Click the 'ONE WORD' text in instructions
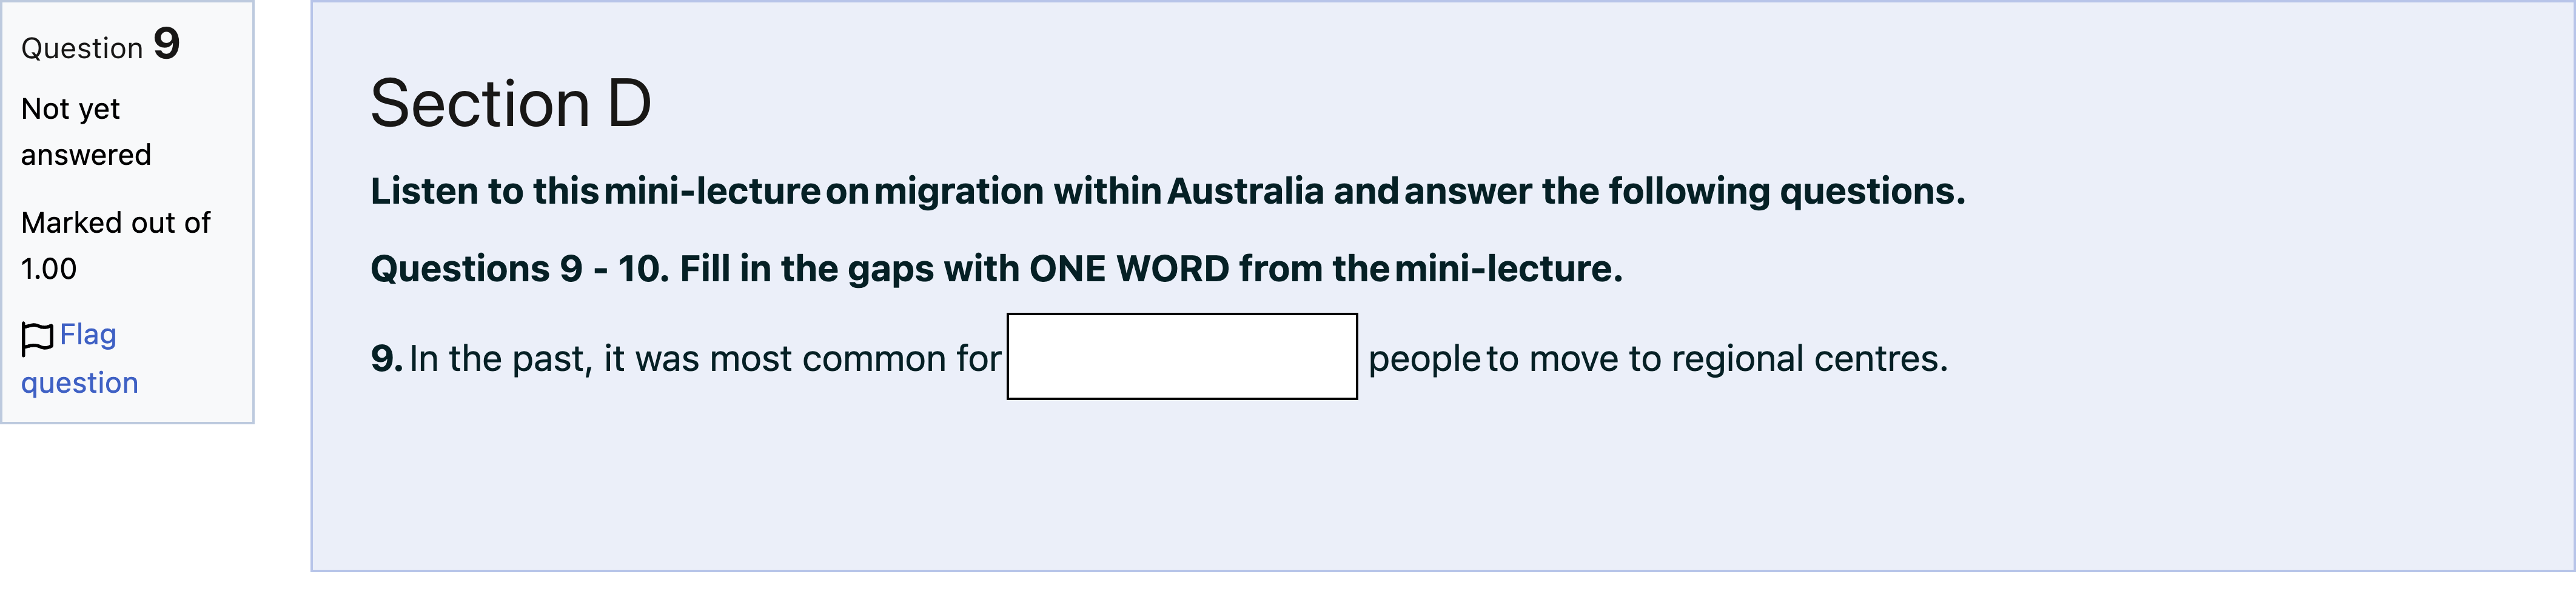The width and height of the screenshot is (2576, 611). tap(1129, 269)
